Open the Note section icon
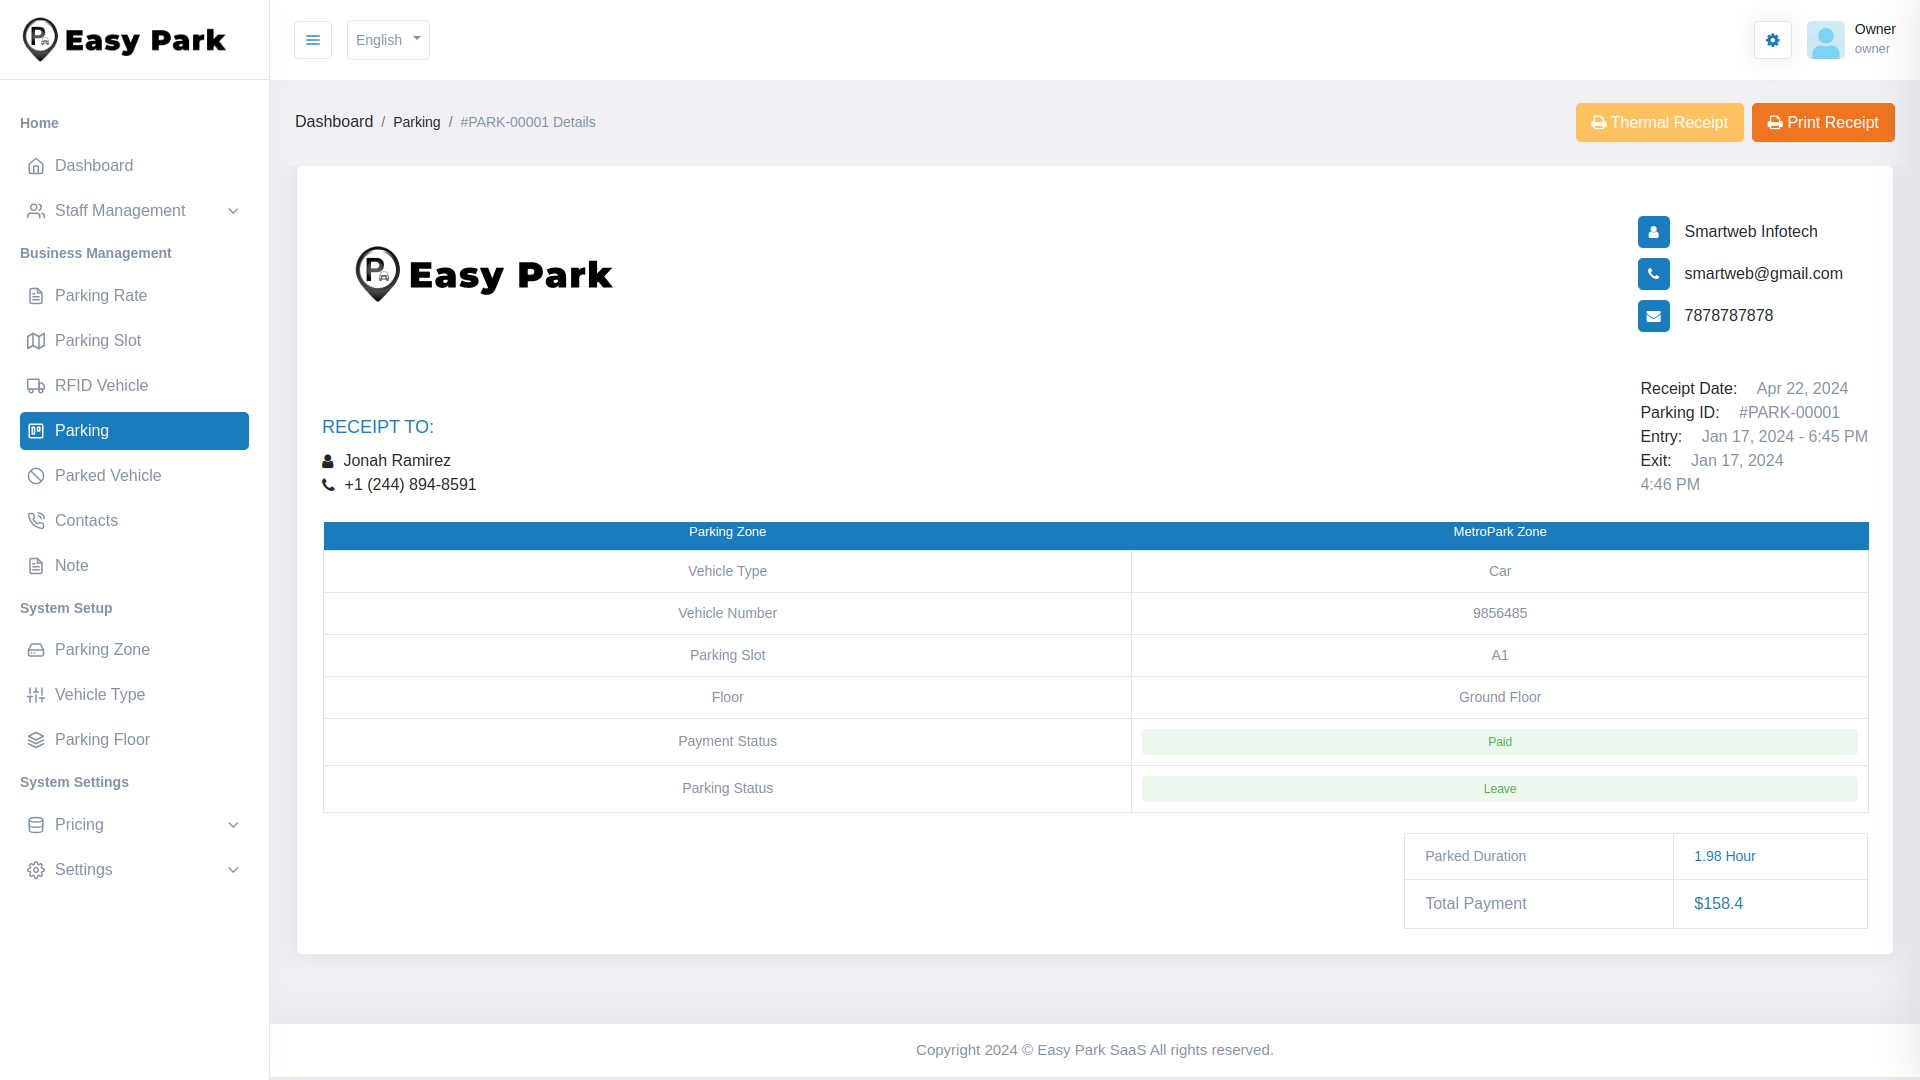Screen dimensions: 1920x1080 (x=36, y=566)
